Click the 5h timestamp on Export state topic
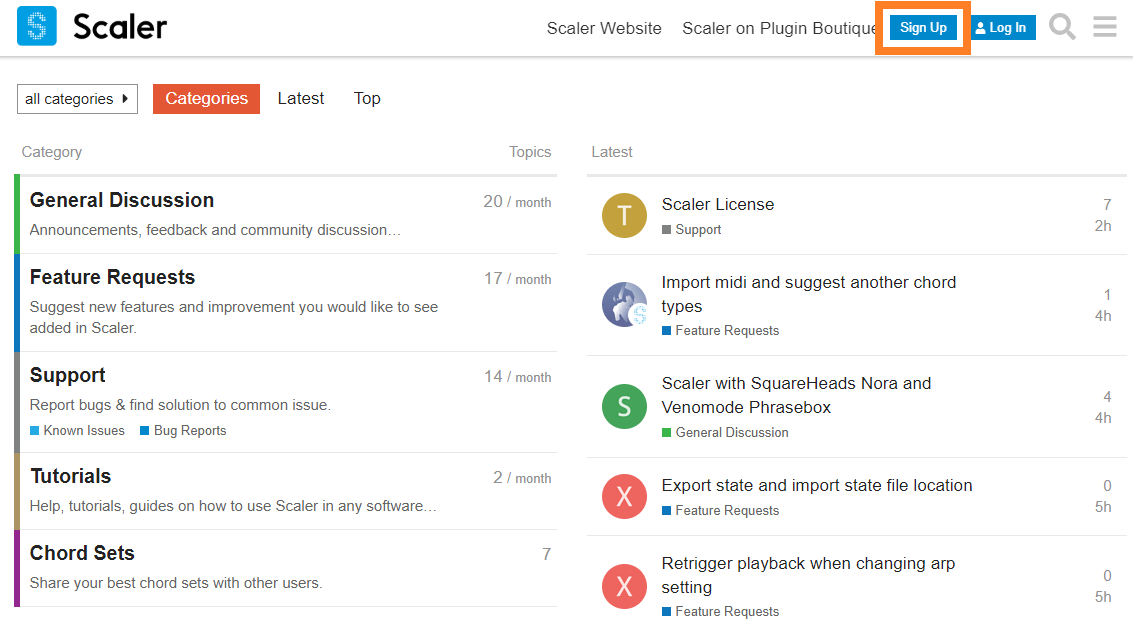 click(1103, 507)
